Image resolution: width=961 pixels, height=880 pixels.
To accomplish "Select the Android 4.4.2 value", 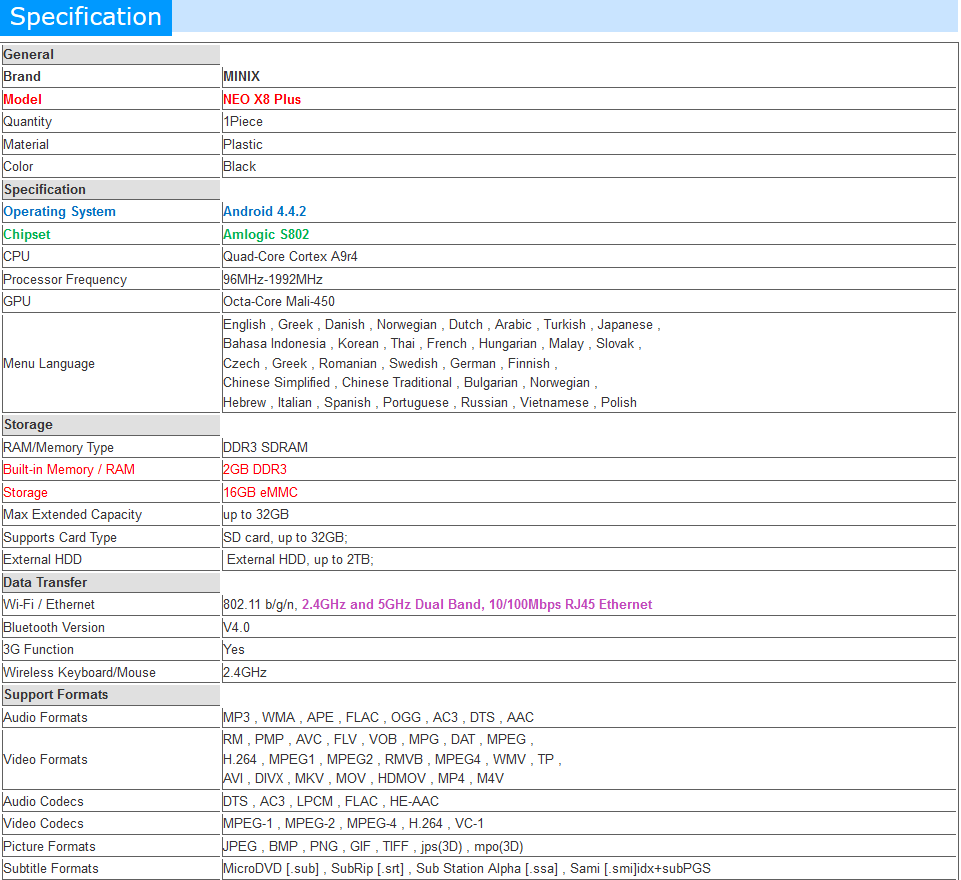I will [x=265, y=211].
